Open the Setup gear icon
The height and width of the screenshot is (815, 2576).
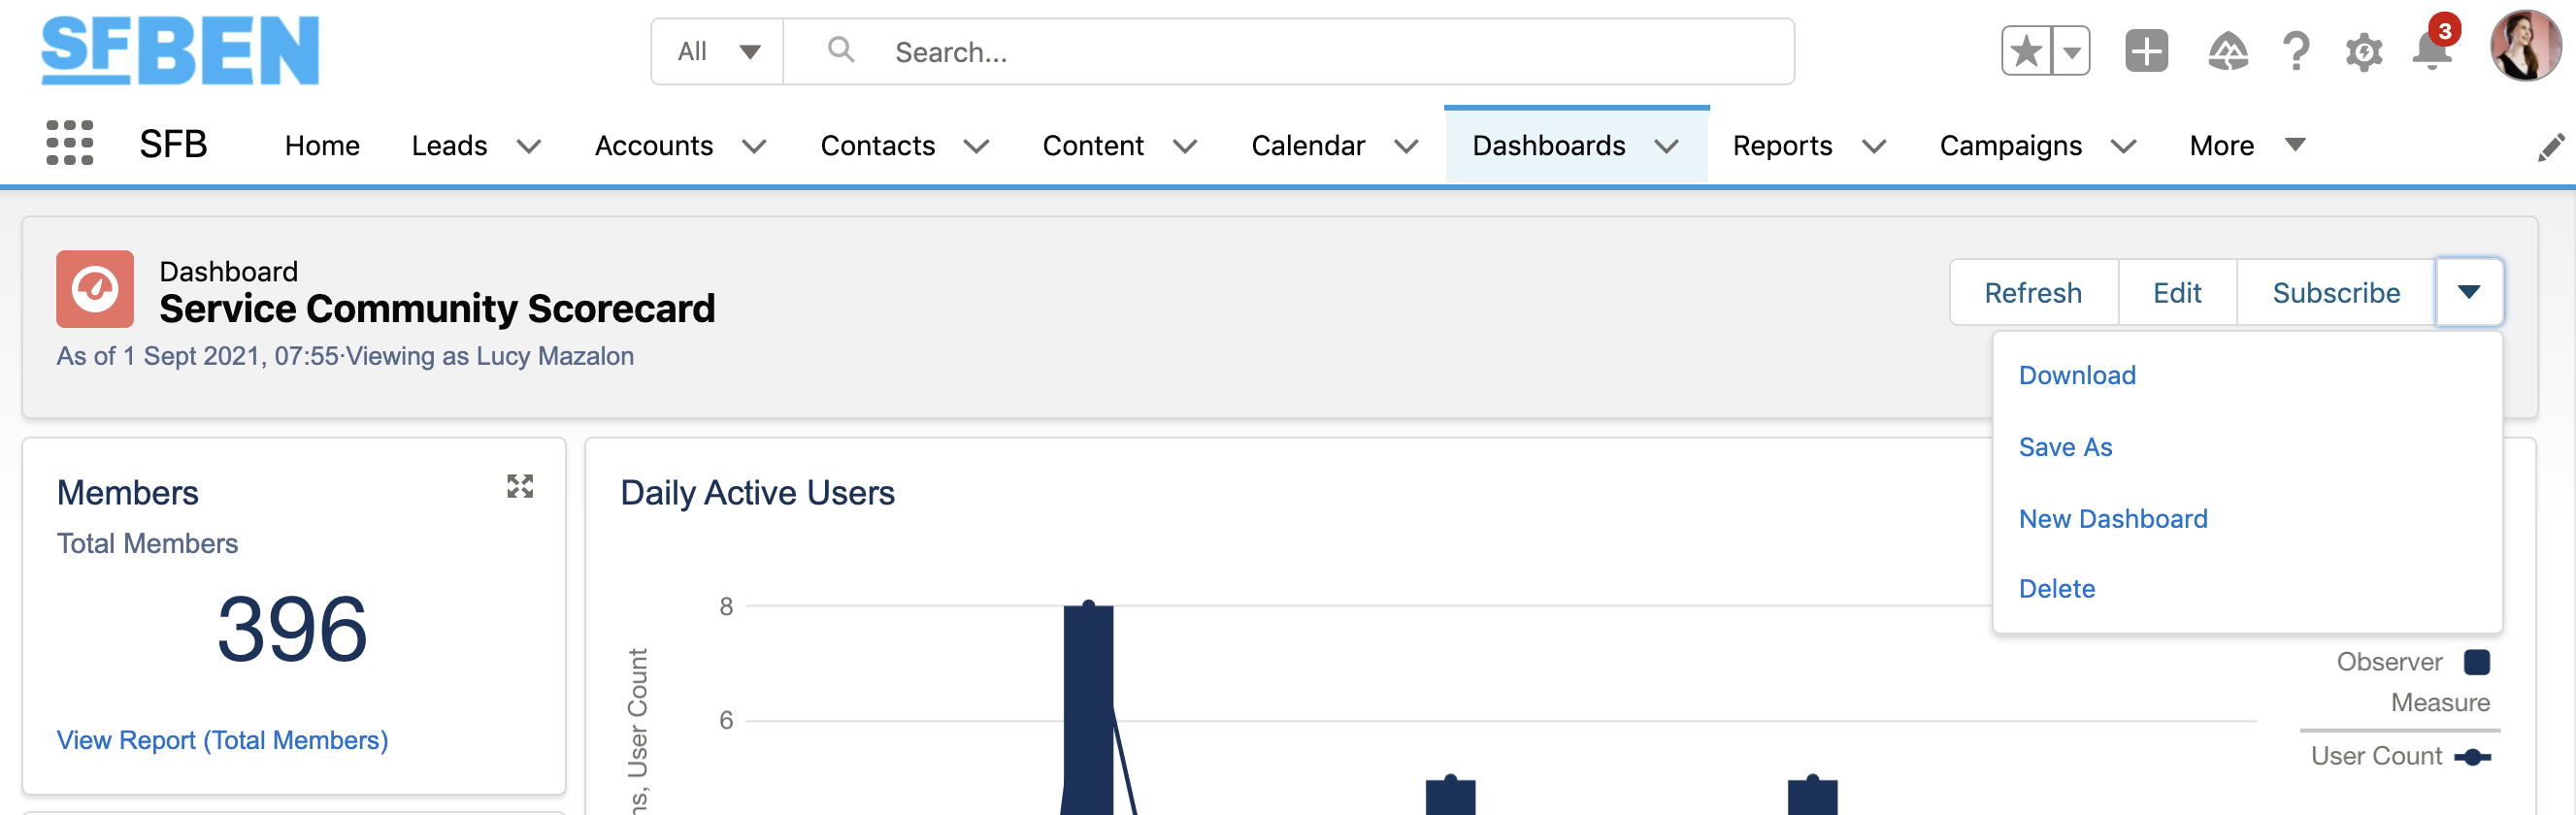click(x=2363, y=51)
